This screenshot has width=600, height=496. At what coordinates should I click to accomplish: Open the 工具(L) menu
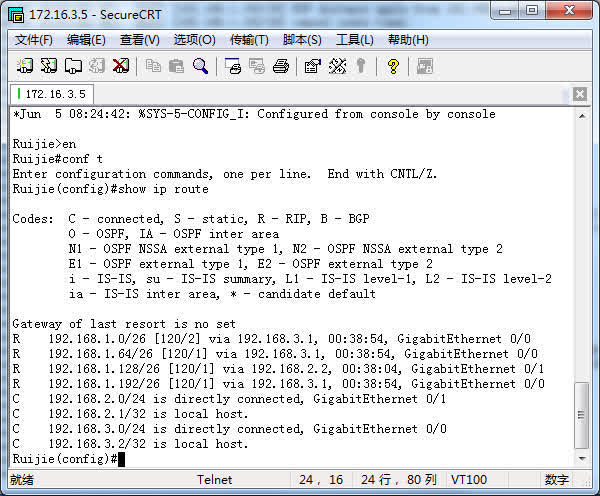(354, 40)
